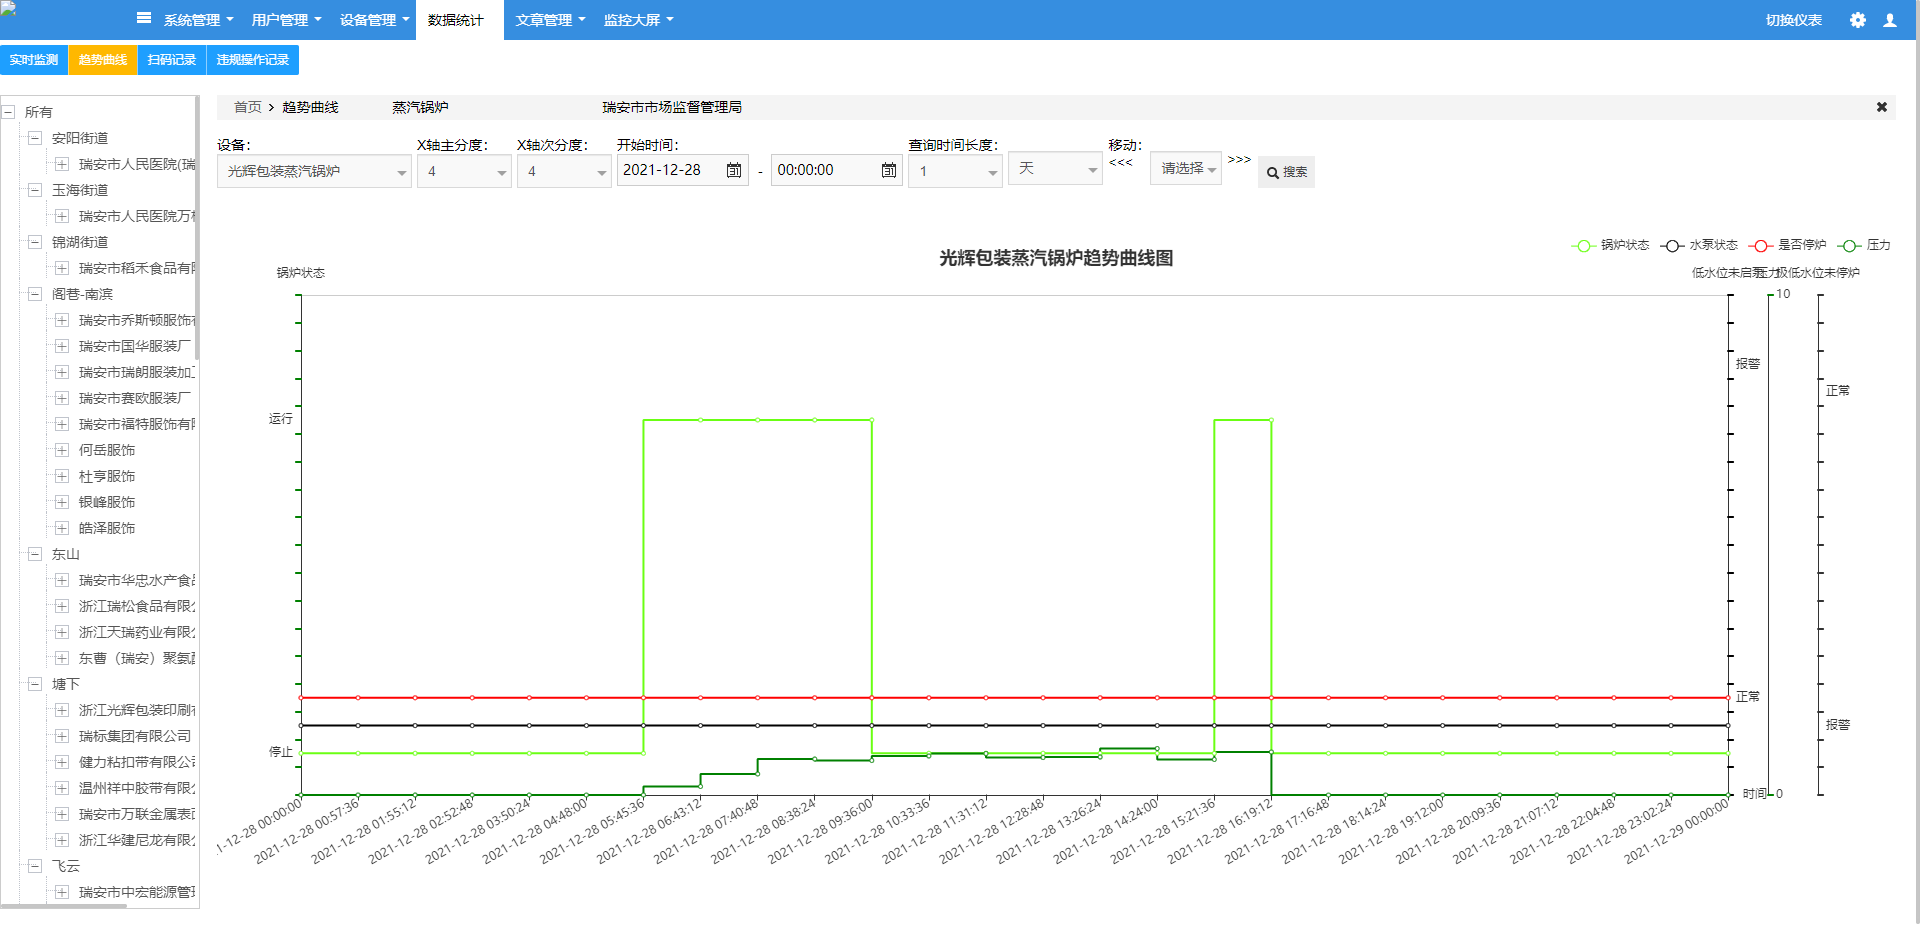The image size is (1920, 934).
Task: Select 瑞安市国华服装厂 in the tree
Action: (x=135, y=346)
